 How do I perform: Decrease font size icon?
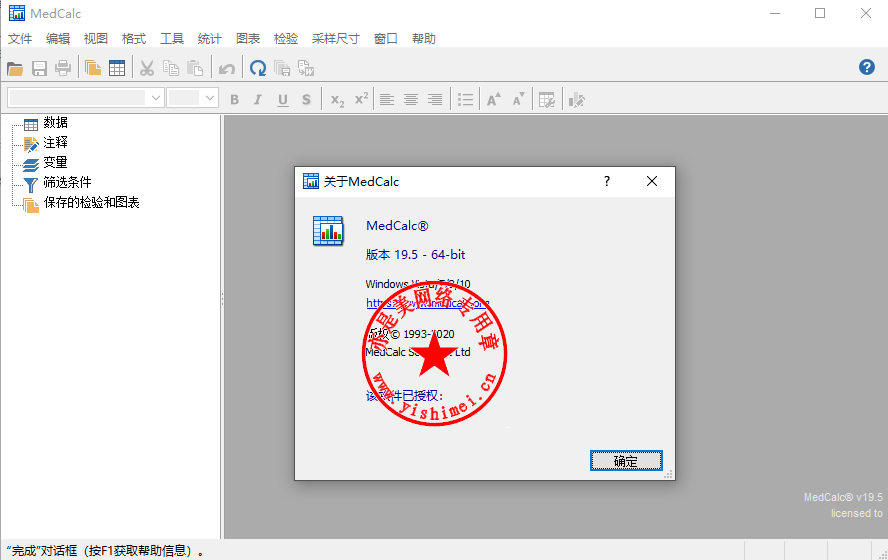[518, 100]
